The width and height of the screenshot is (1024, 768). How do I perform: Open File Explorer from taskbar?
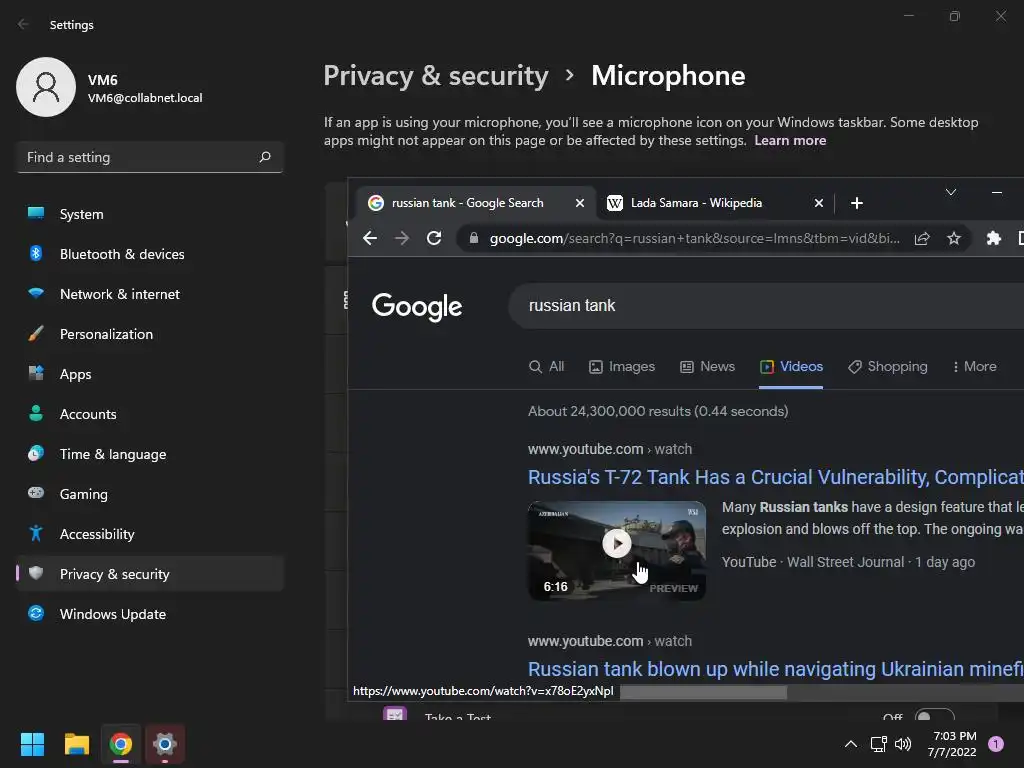coord(76,744)
